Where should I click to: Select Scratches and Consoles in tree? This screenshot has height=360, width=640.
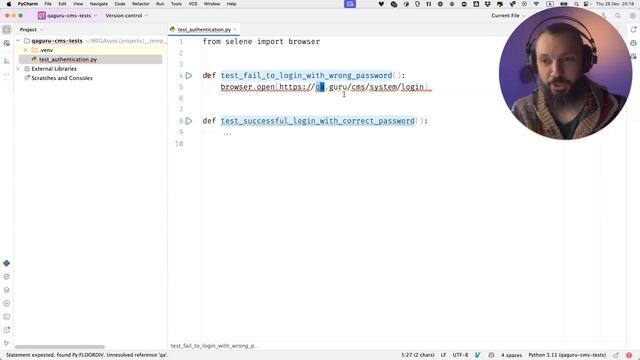click(x=62, y=78)
